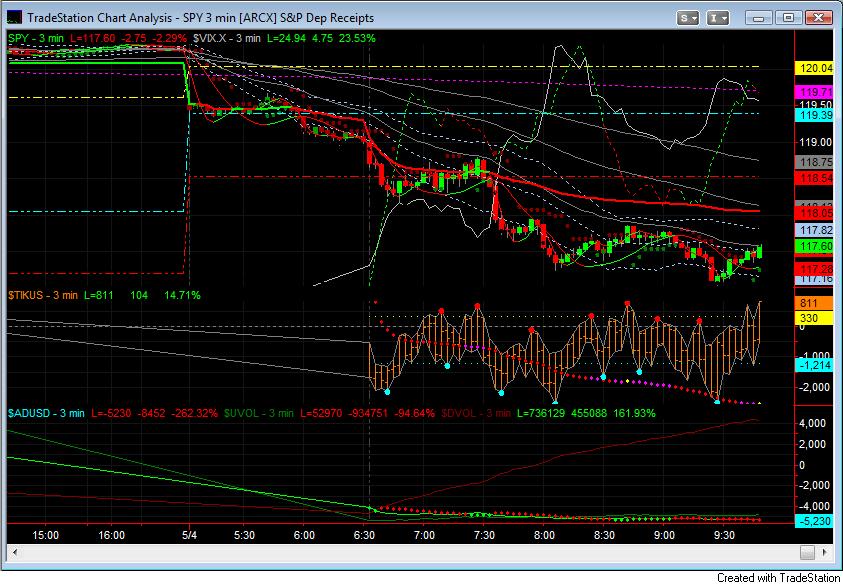Minimize the Chart Analysis window

click(x=759, y=18)
